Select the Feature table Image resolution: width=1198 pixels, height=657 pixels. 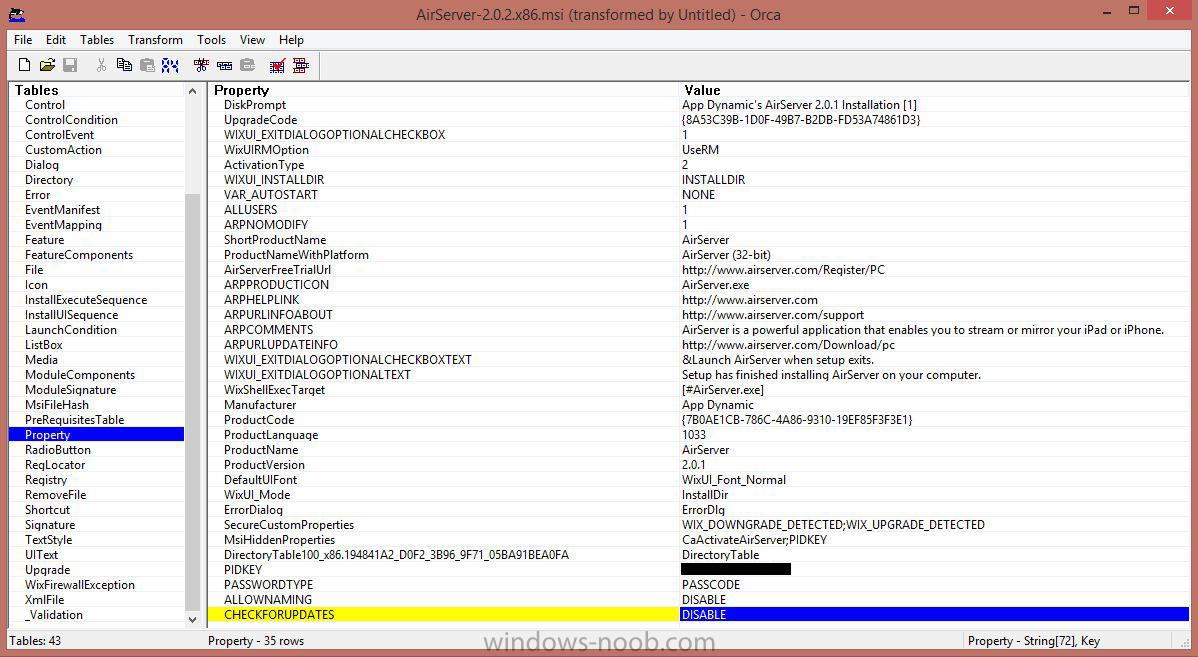click(44, 240)
